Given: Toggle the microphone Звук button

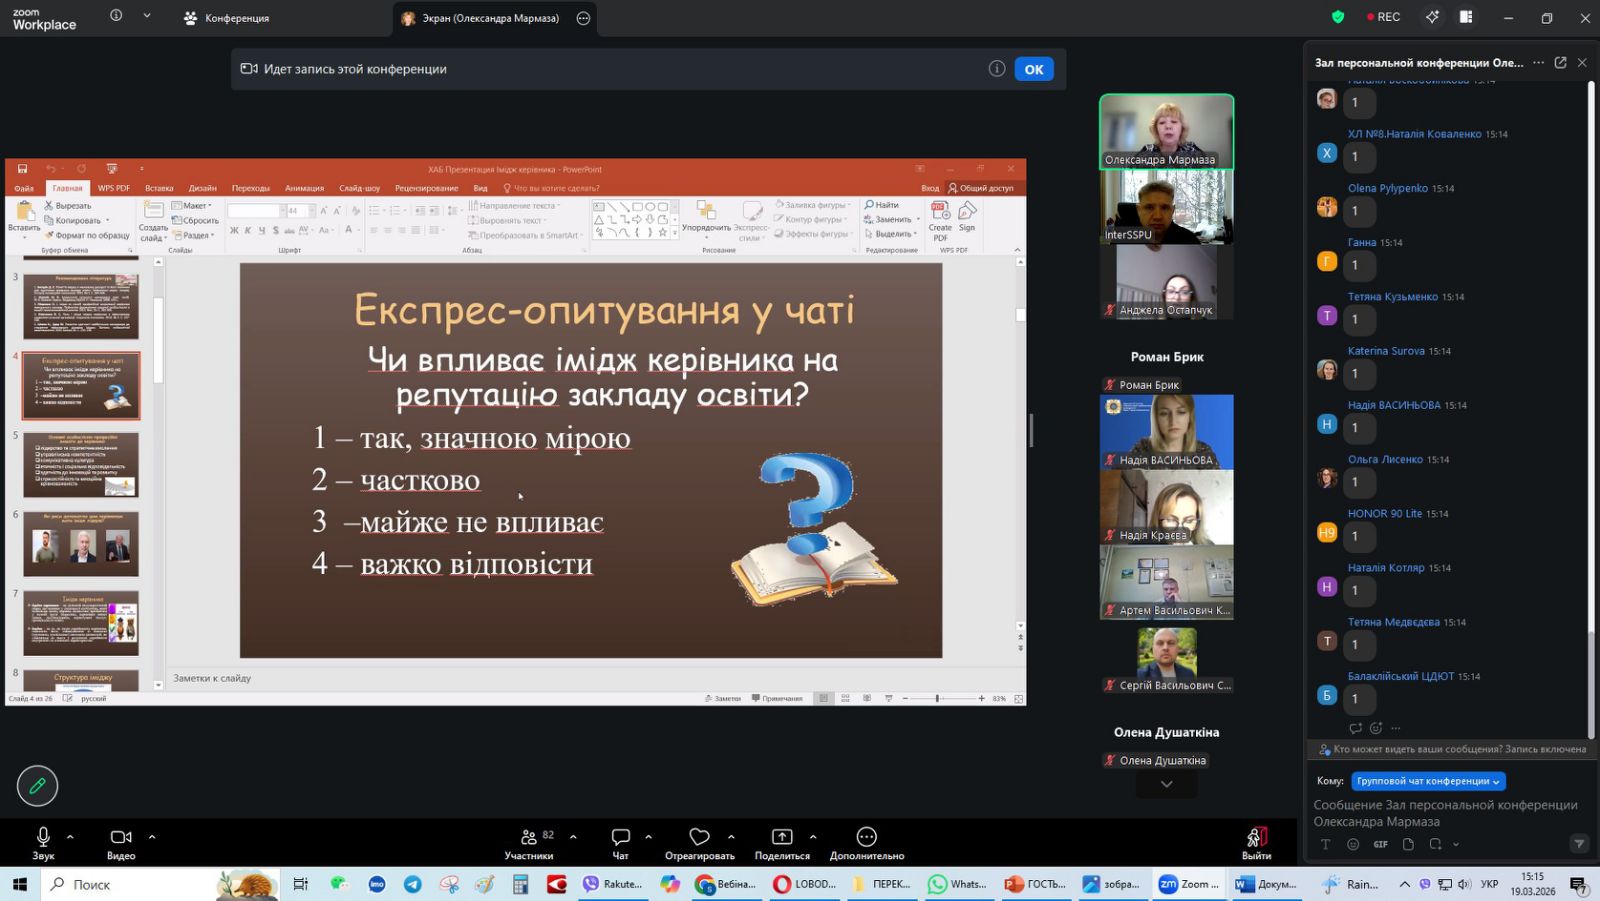Looking at the screenshot, I should 43,843.
